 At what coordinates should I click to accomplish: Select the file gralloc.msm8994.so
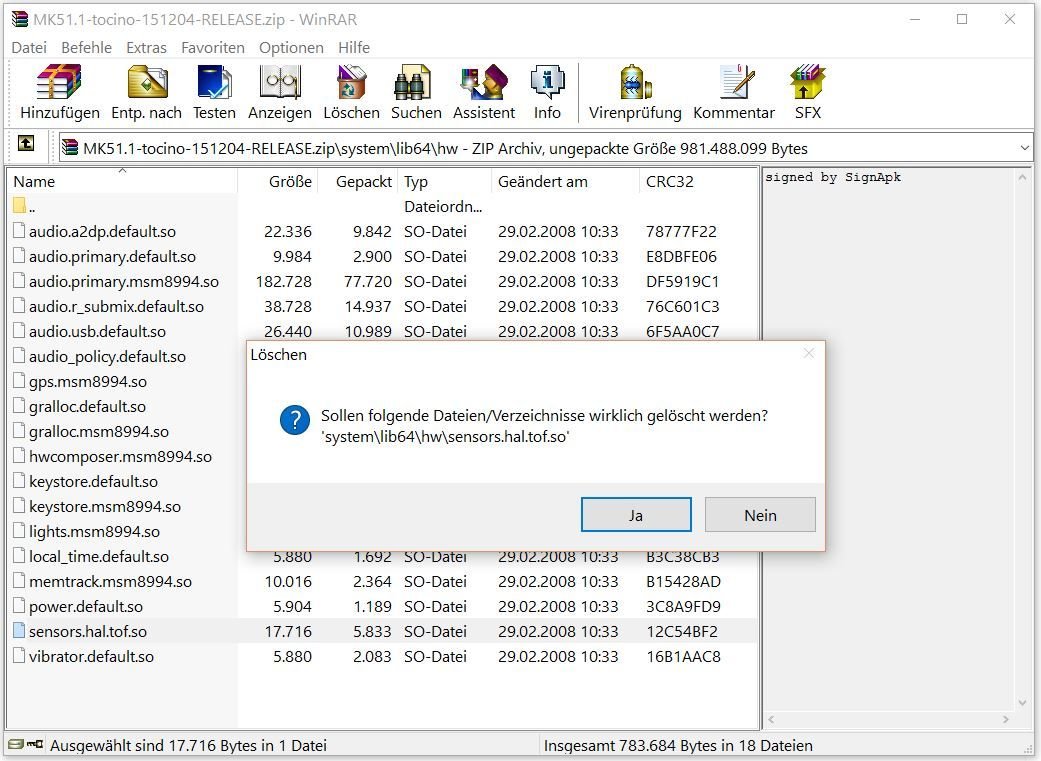[x=98, y=432]
